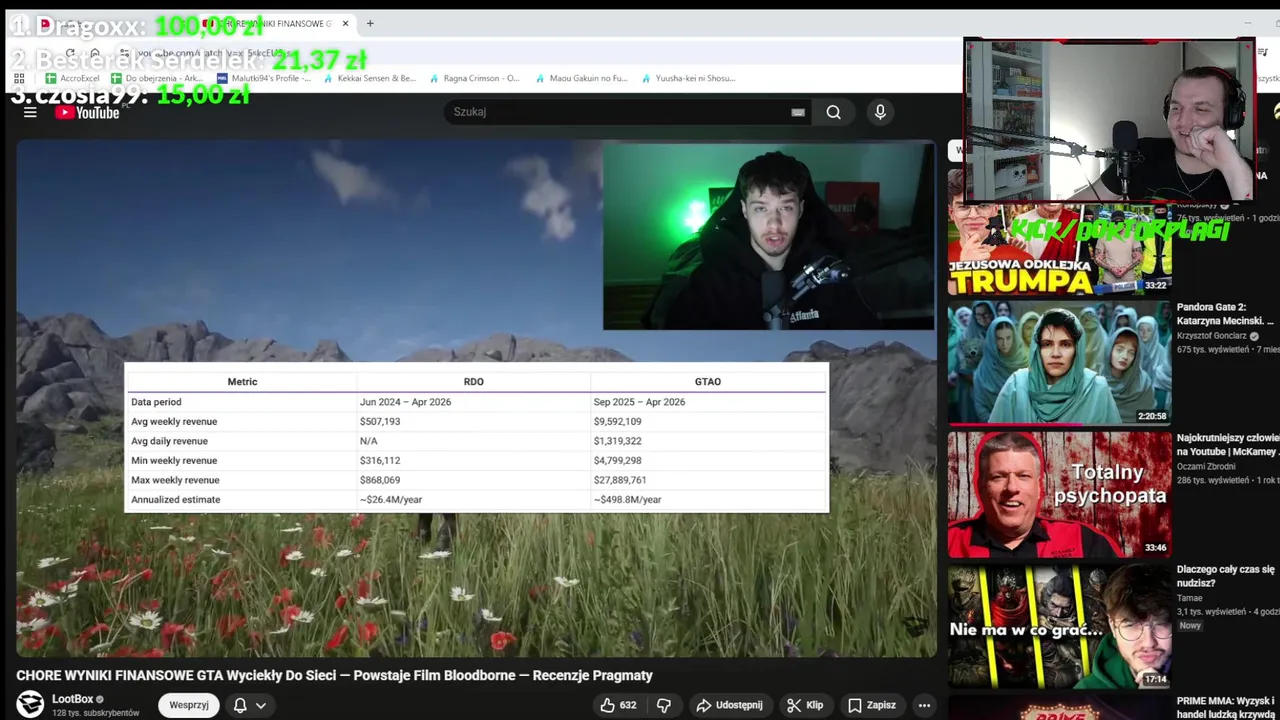Open Pandora Gate 2 video title
This screenshot has height=720, width=1280.
[1225, 314]
